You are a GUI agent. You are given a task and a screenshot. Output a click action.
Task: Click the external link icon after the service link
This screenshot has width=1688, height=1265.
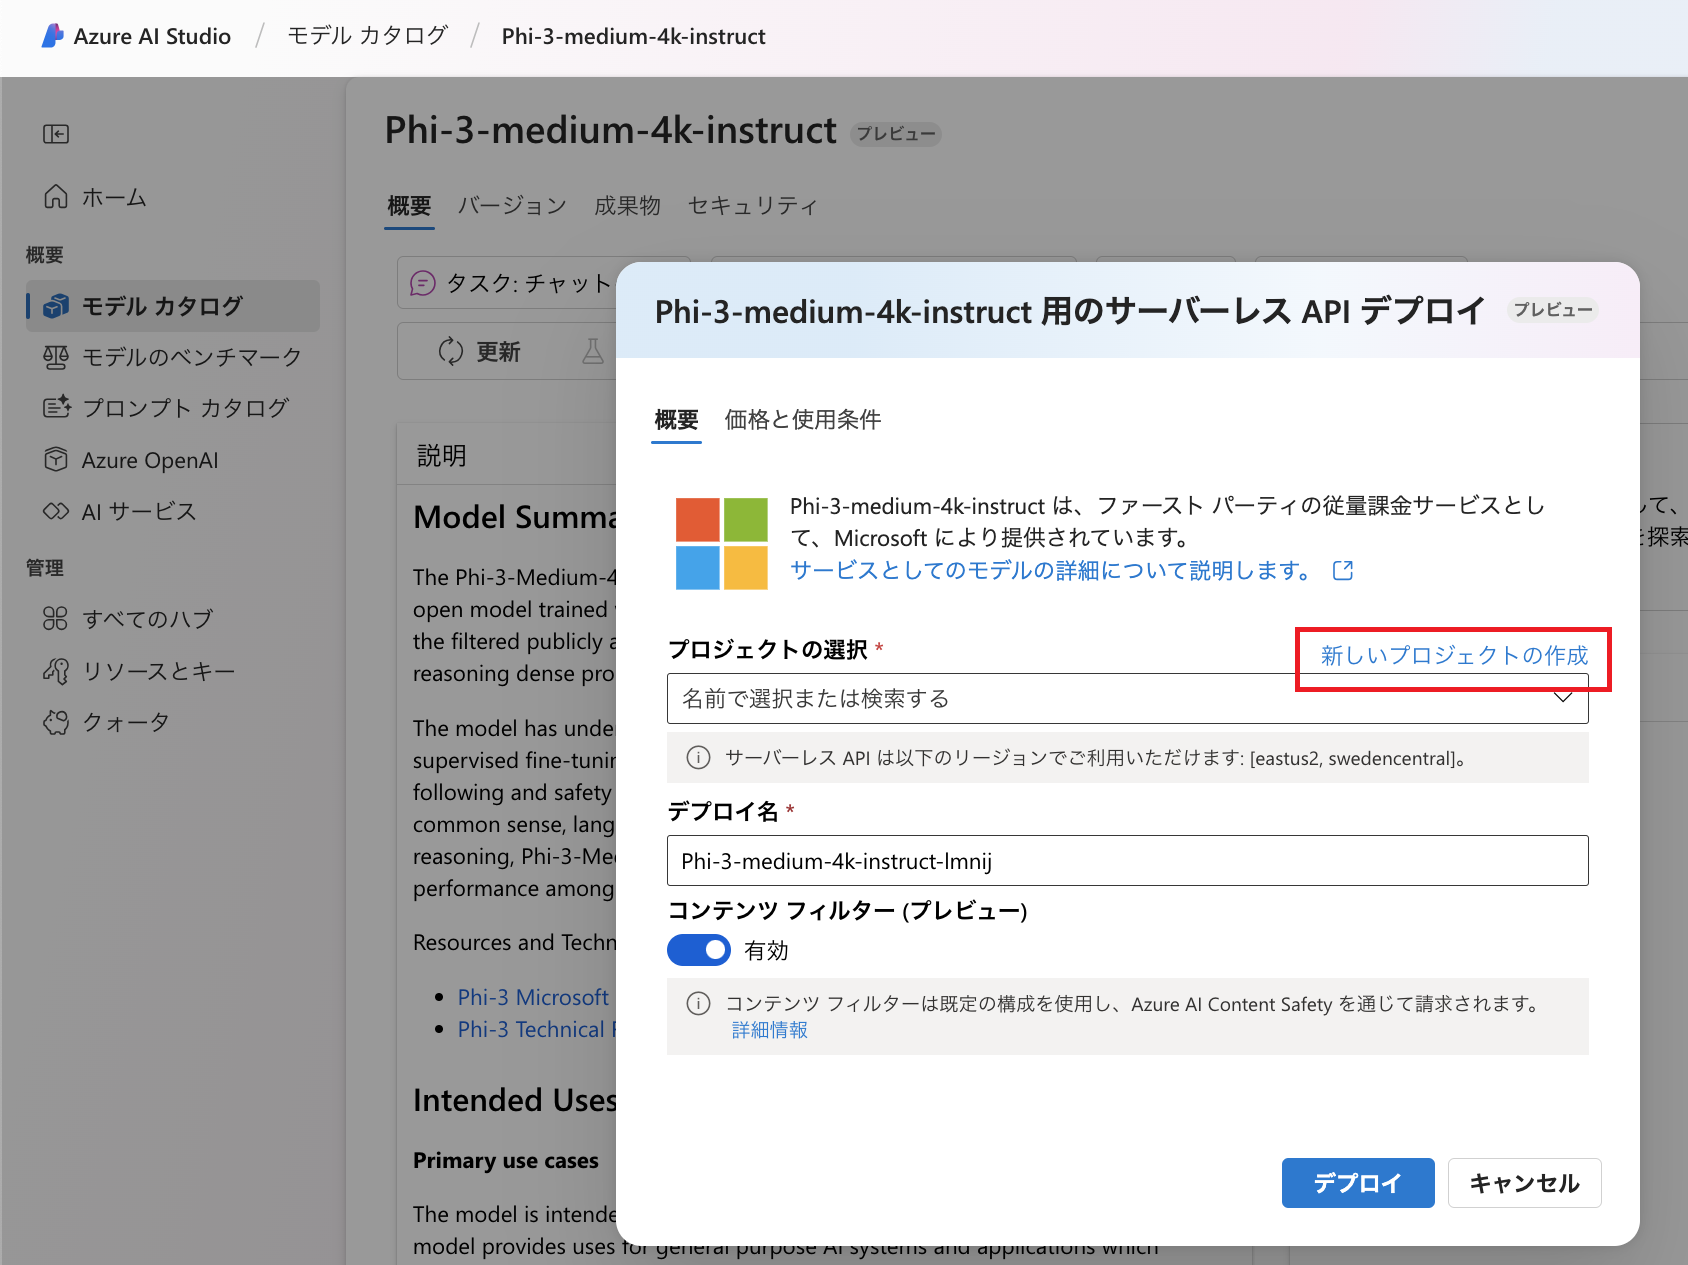click(x=1343, y=570)
